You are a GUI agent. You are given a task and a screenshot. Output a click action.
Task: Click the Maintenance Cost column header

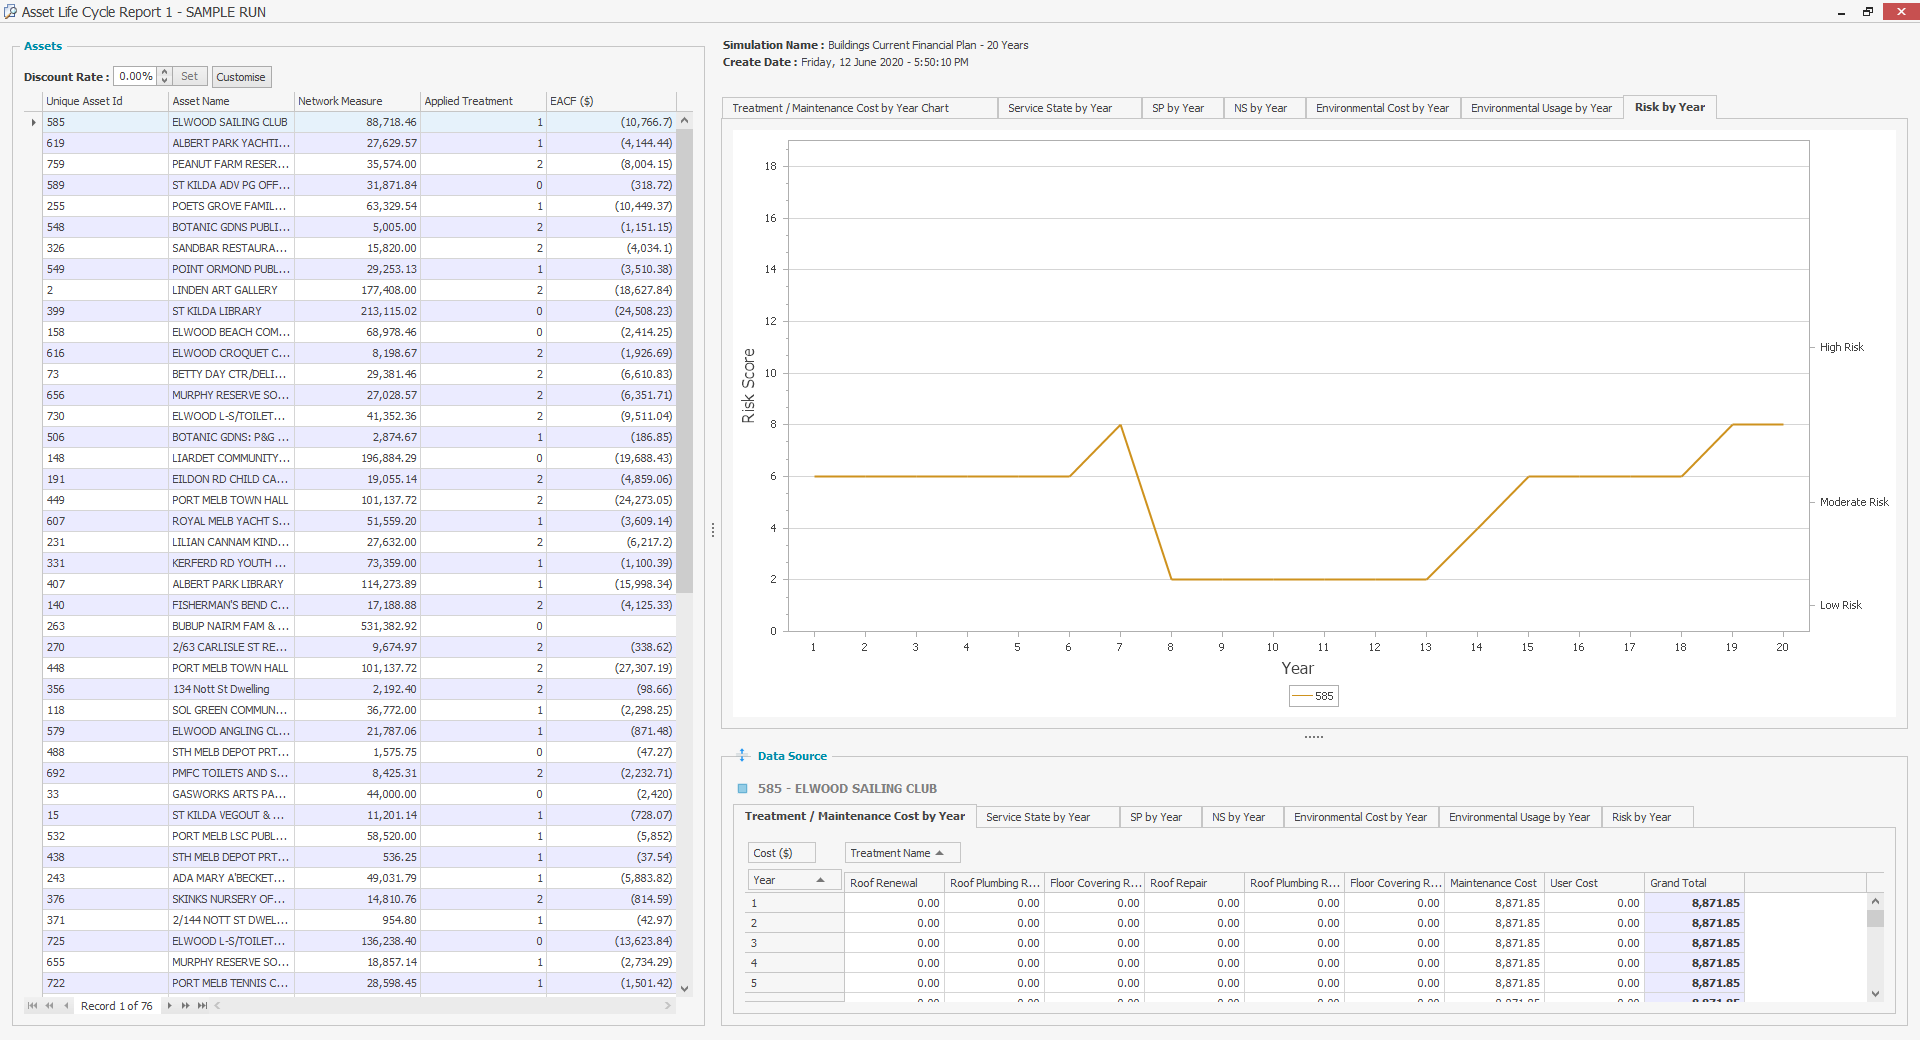click(1494, 883)
